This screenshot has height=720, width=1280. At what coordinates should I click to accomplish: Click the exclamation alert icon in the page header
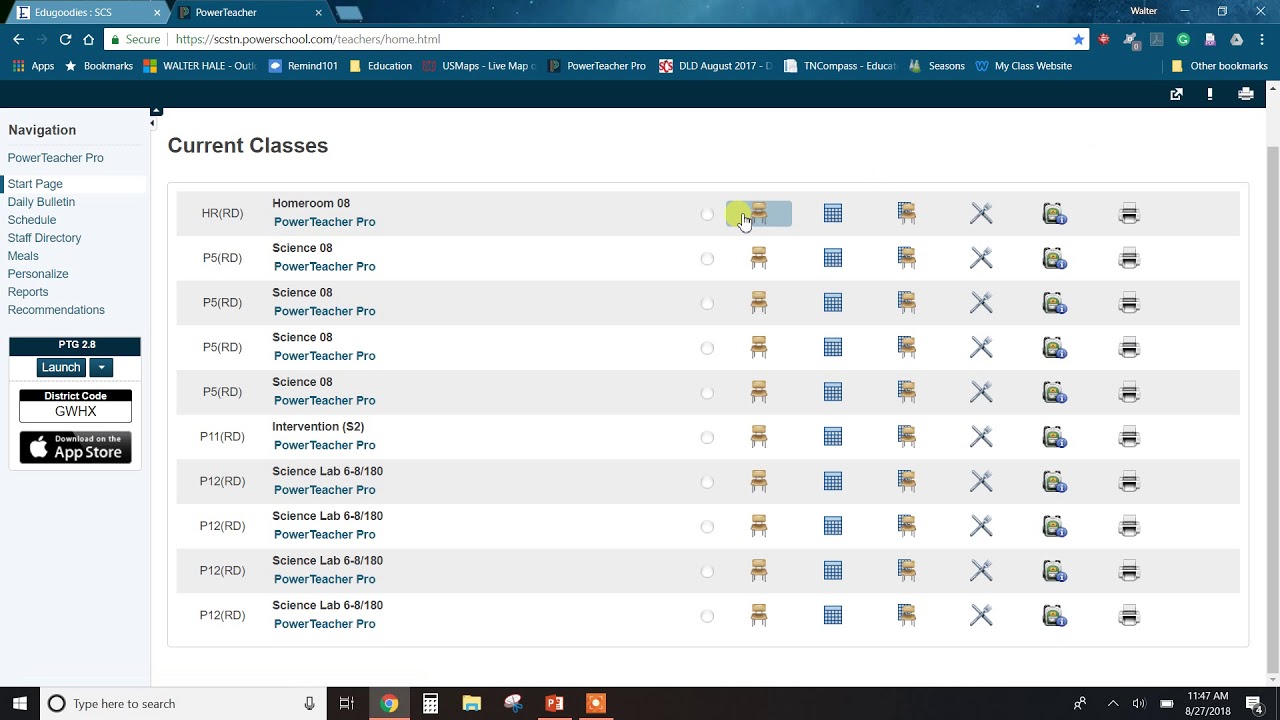click(x=1210, y=94)
